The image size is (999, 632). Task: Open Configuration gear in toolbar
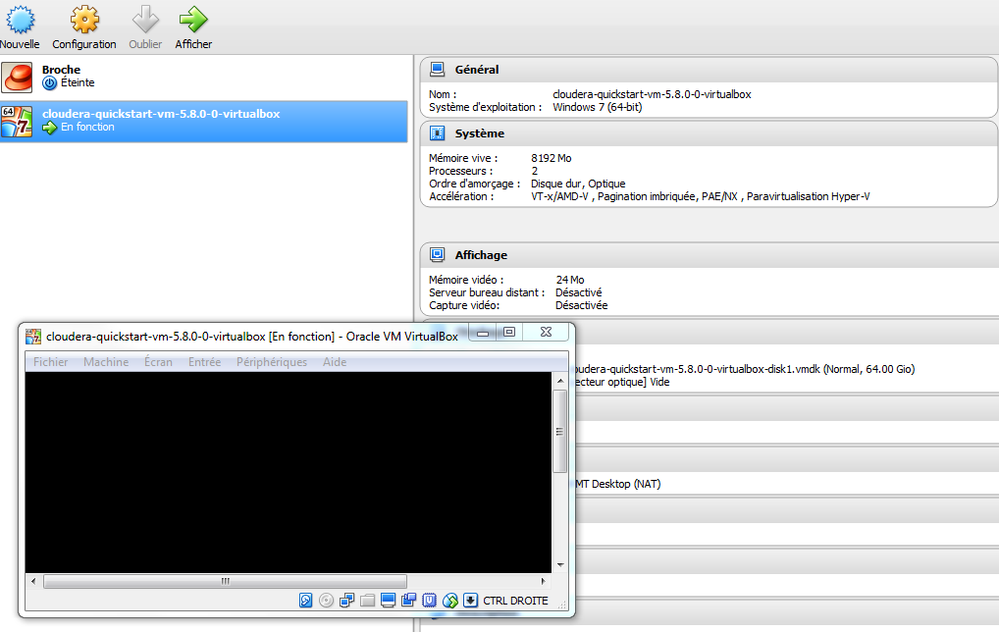tap(84, 20)
